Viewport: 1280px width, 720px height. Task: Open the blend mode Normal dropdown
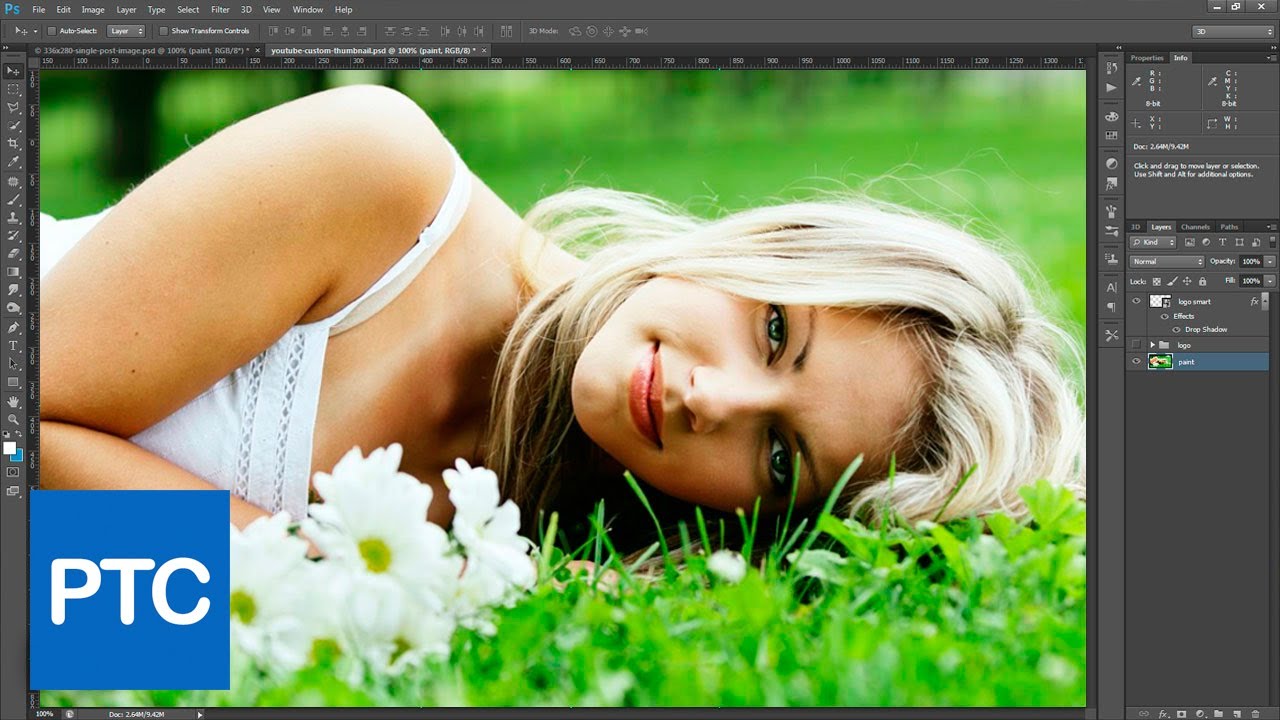[1167, 261]
